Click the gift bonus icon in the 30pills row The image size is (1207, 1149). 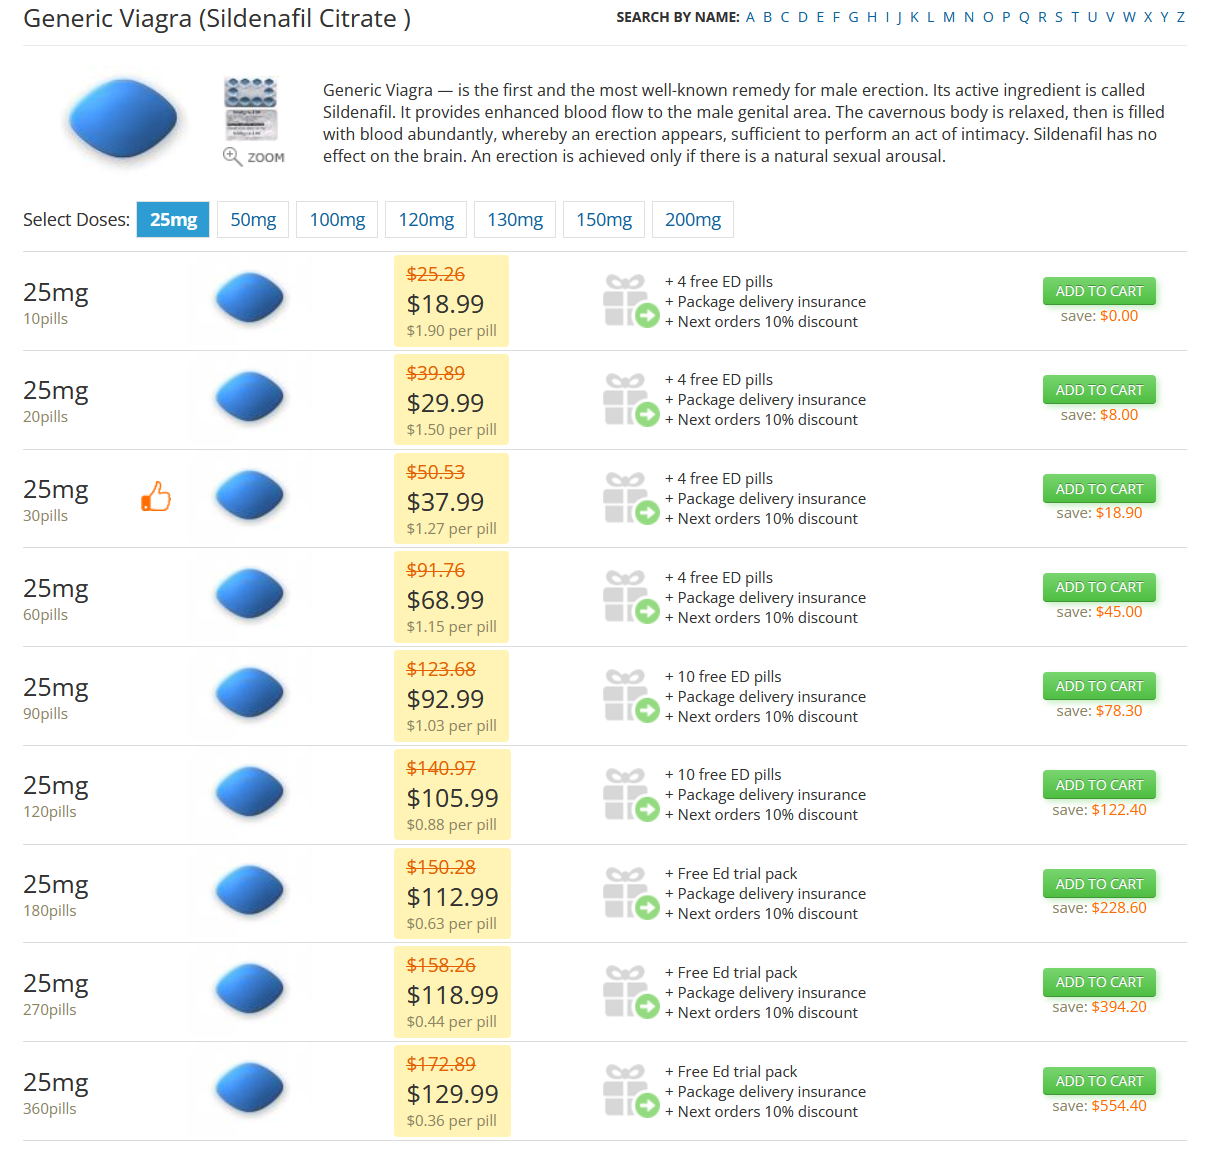click(631, 499)
